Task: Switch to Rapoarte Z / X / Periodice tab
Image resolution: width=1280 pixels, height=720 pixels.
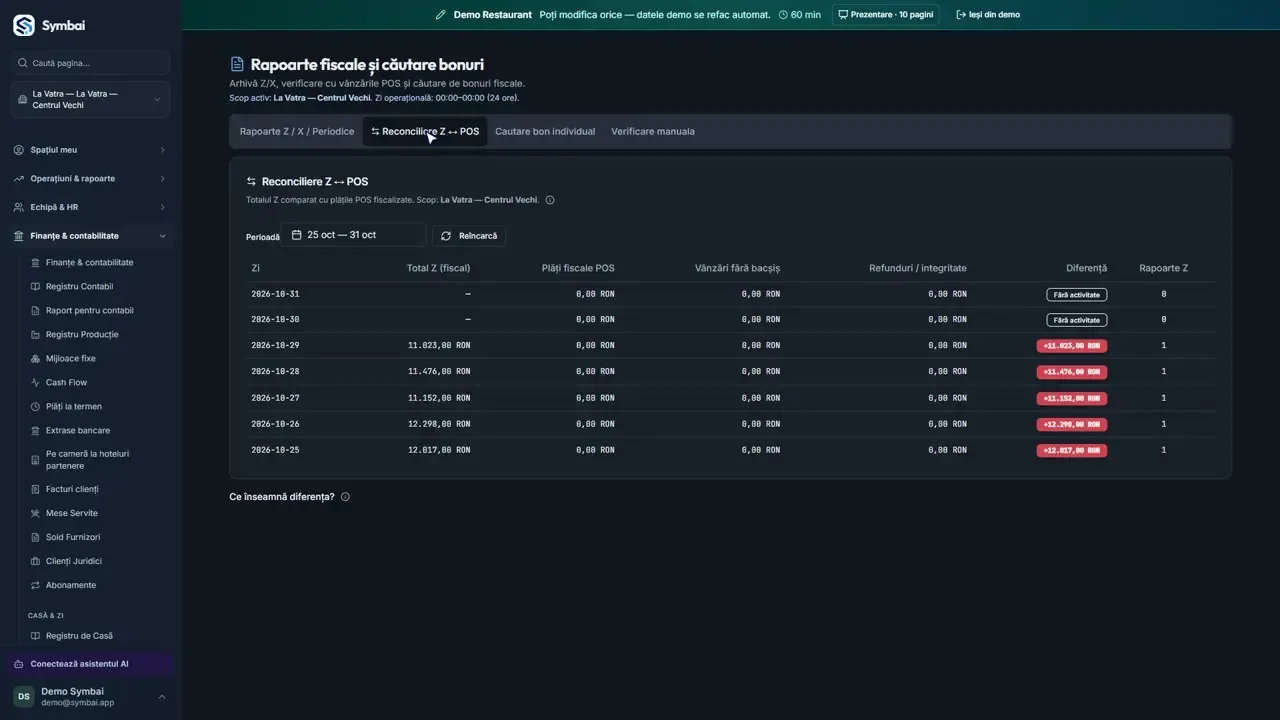Action: pyautogui.click(x=297, y=132)
